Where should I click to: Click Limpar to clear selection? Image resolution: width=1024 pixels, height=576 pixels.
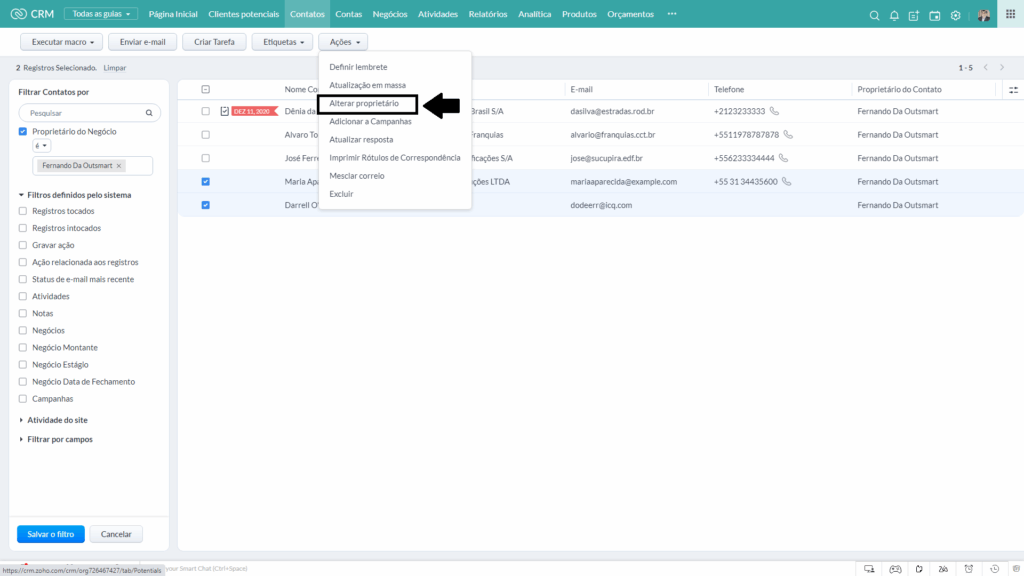tap(114, 68)
